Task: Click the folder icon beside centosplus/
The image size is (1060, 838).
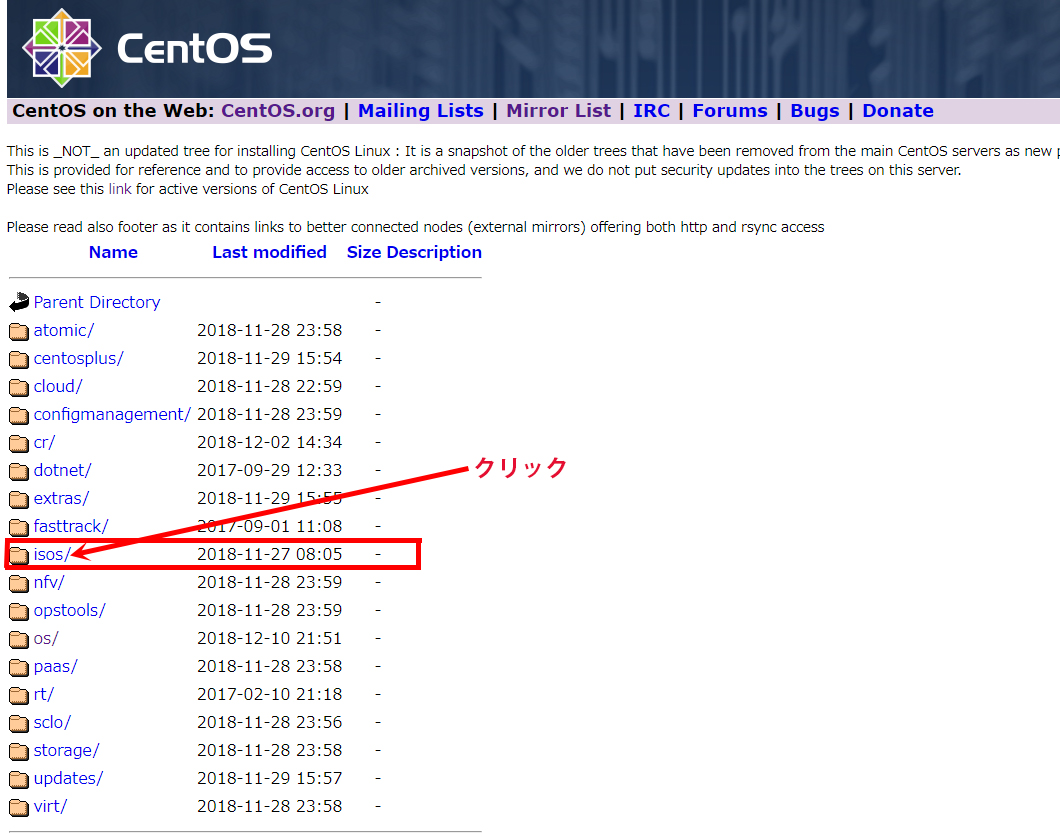Action: click(19, 359)
